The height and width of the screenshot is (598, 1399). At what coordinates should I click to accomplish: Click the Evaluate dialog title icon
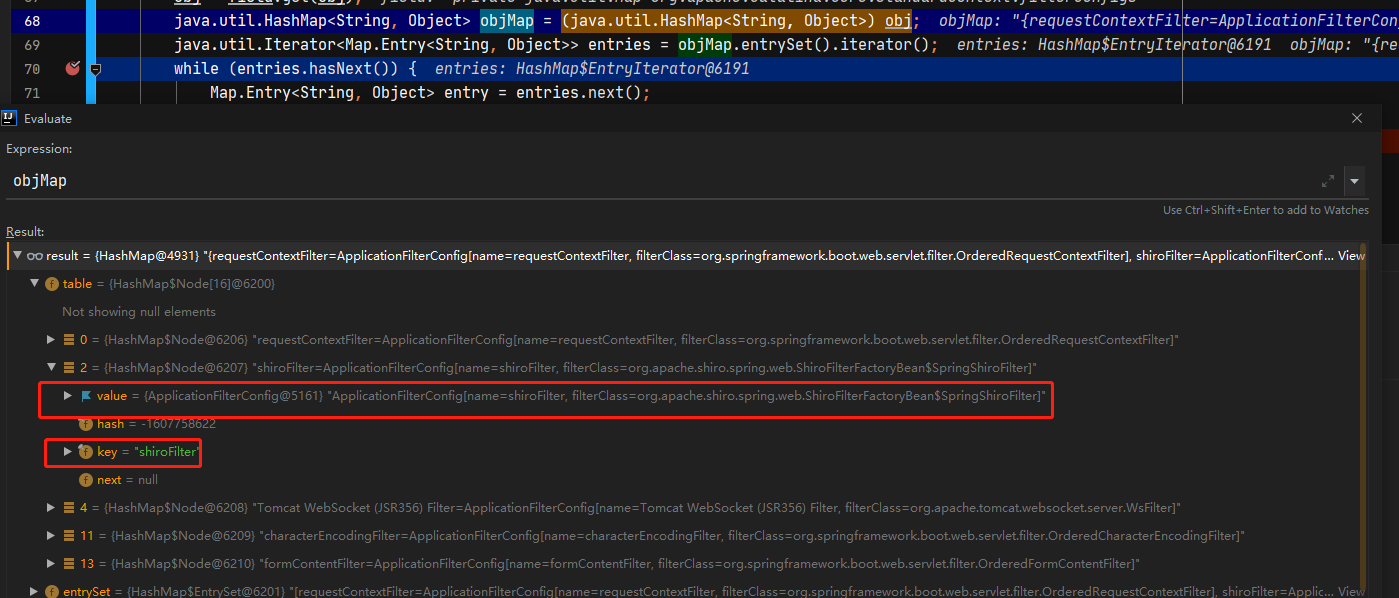(9, 118)
